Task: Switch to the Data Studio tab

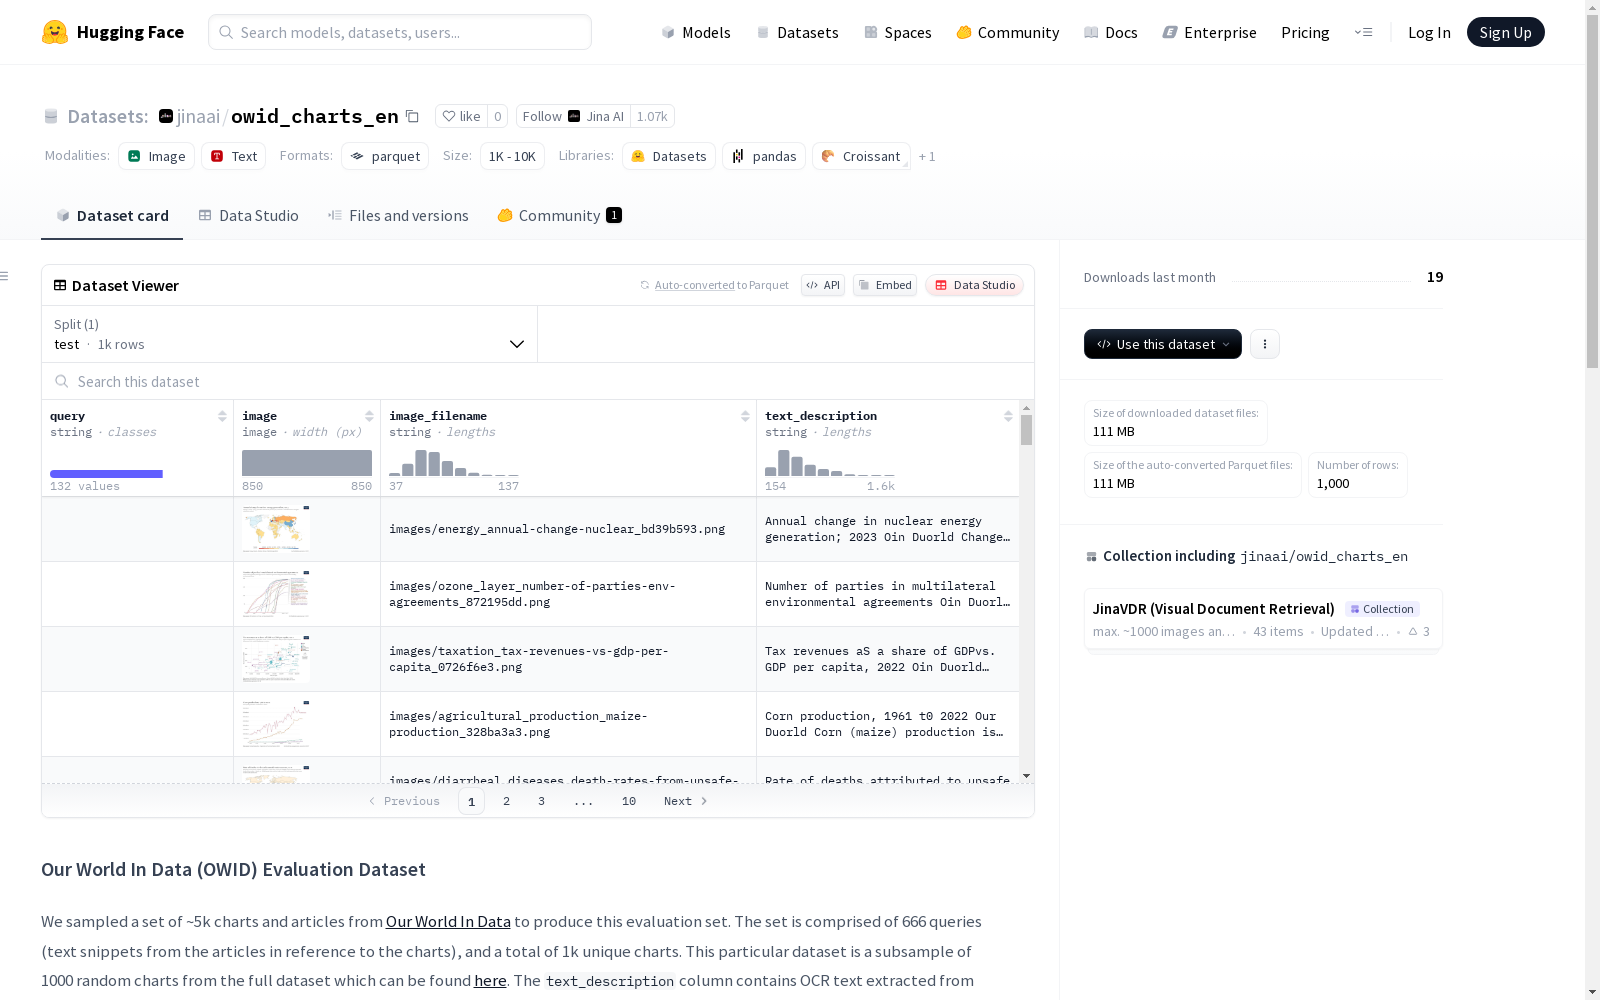Action: click(x=249, y=216)
